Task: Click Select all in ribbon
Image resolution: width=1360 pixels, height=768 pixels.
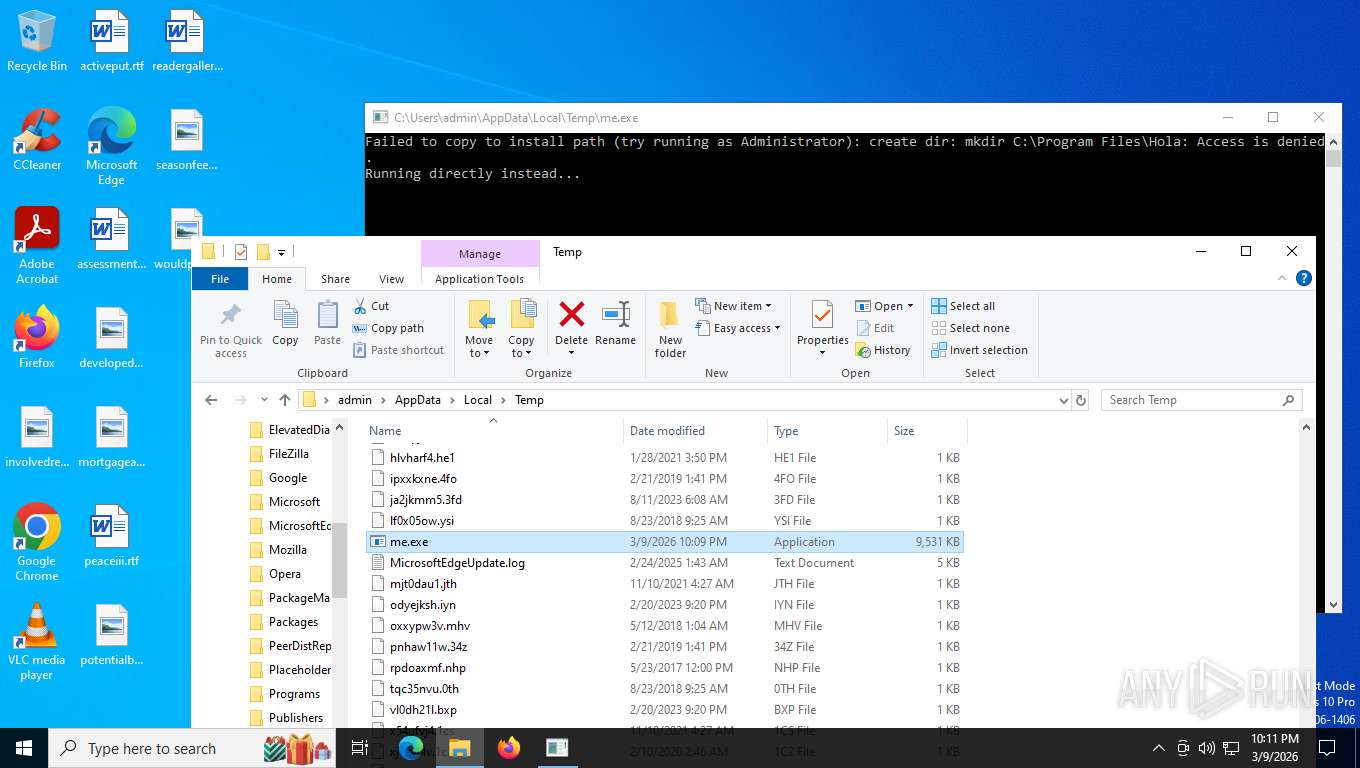Action: click(963, 306)
